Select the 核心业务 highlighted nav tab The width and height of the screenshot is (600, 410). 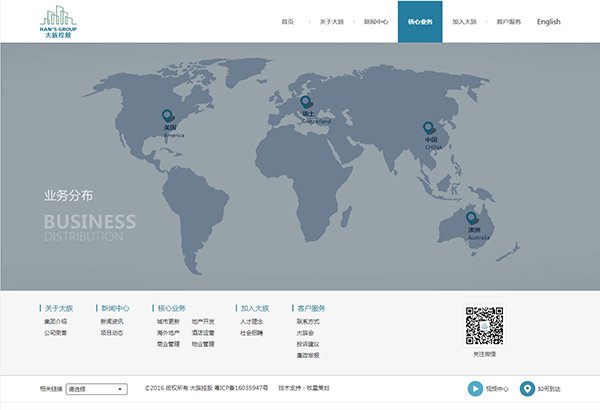pos(420,22)
